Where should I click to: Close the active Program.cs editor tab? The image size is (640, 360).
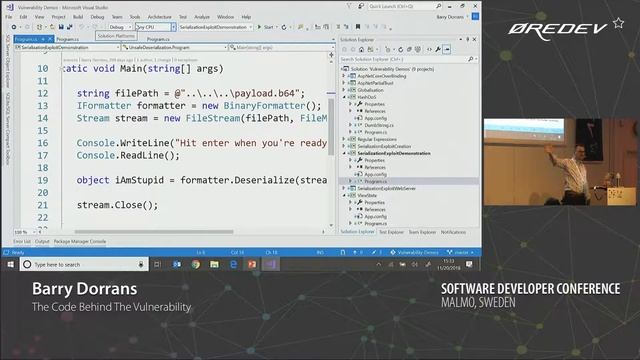click(x=50, y=39)
